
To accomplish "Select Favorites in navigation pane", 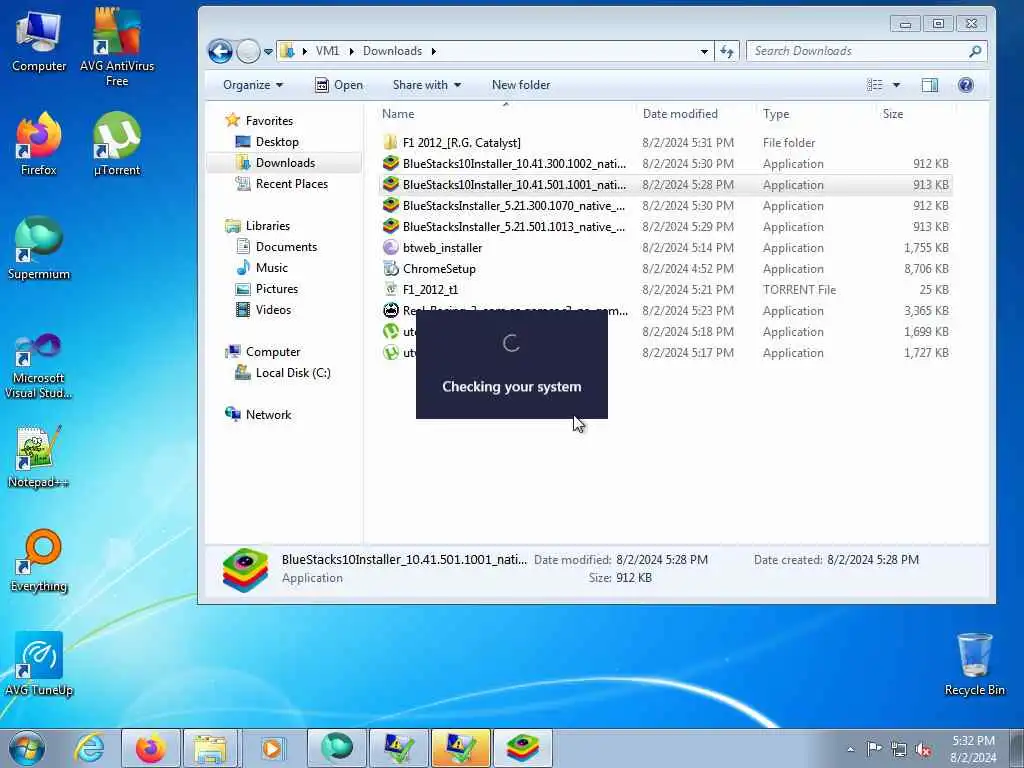I will tap(269, 121).
